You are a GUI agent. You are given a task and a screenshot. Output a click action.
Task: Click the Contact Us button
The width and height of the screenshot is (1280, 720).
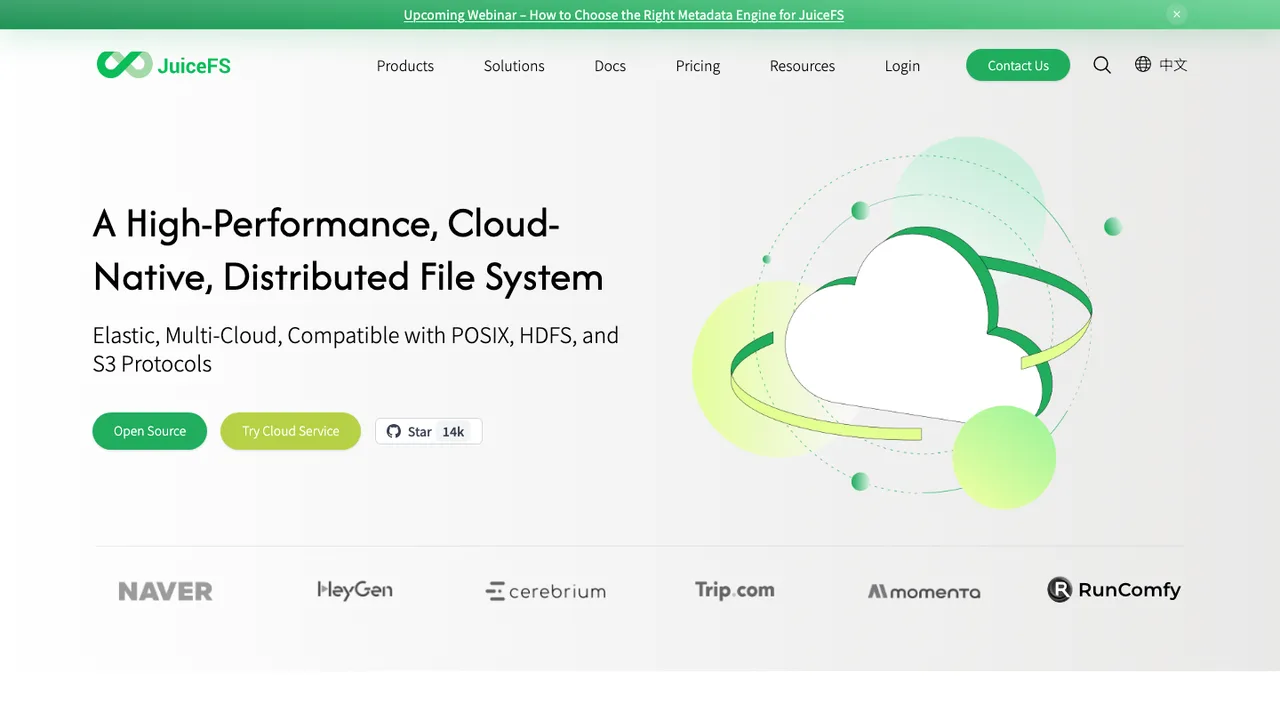tap(1018, 65)
